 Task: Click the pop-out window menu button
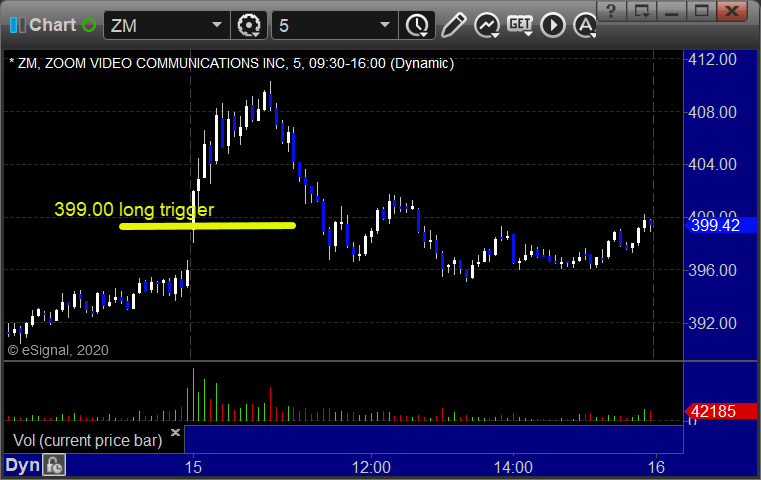click(642, 11)
